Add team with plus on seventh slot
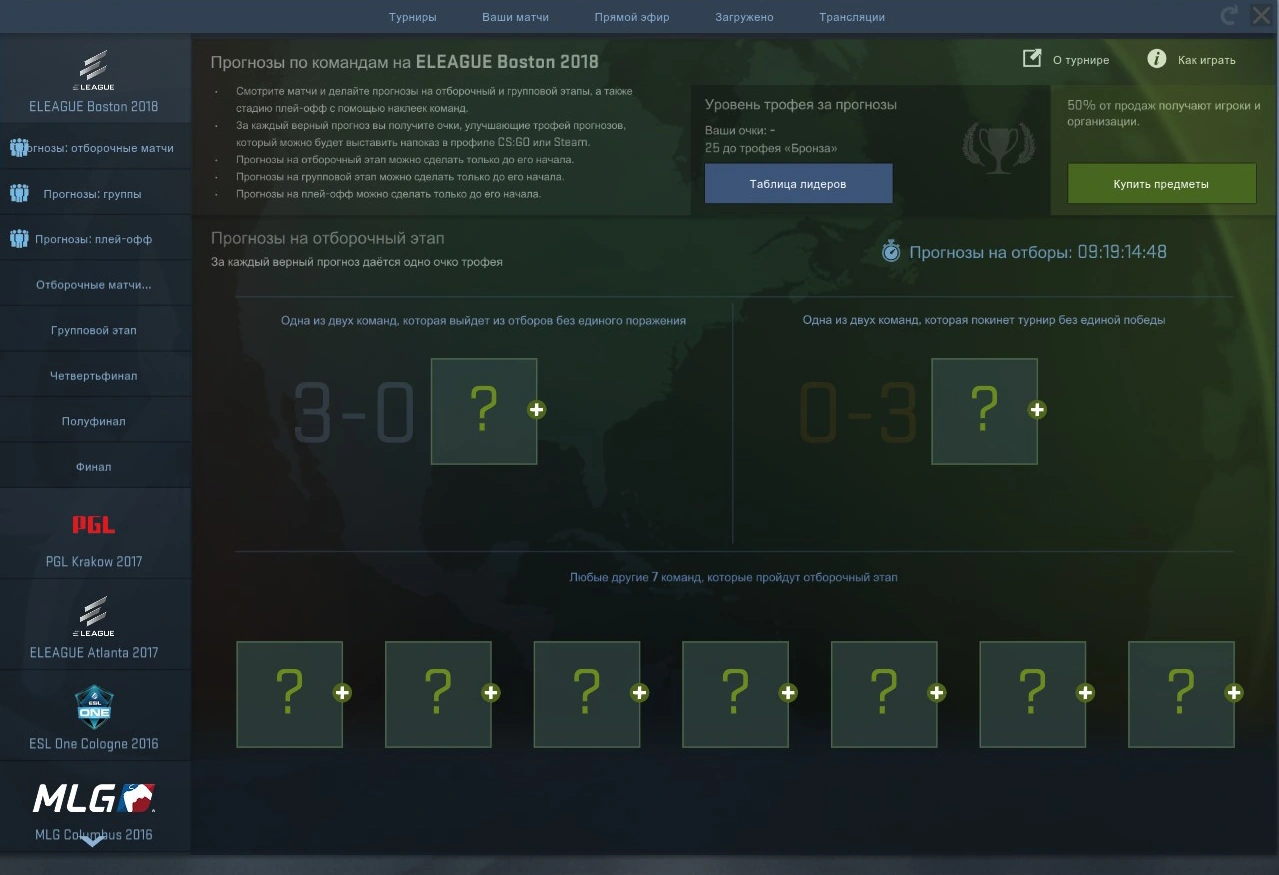1279x875 pixels. pyautogui.click(x=1234, y=692)
